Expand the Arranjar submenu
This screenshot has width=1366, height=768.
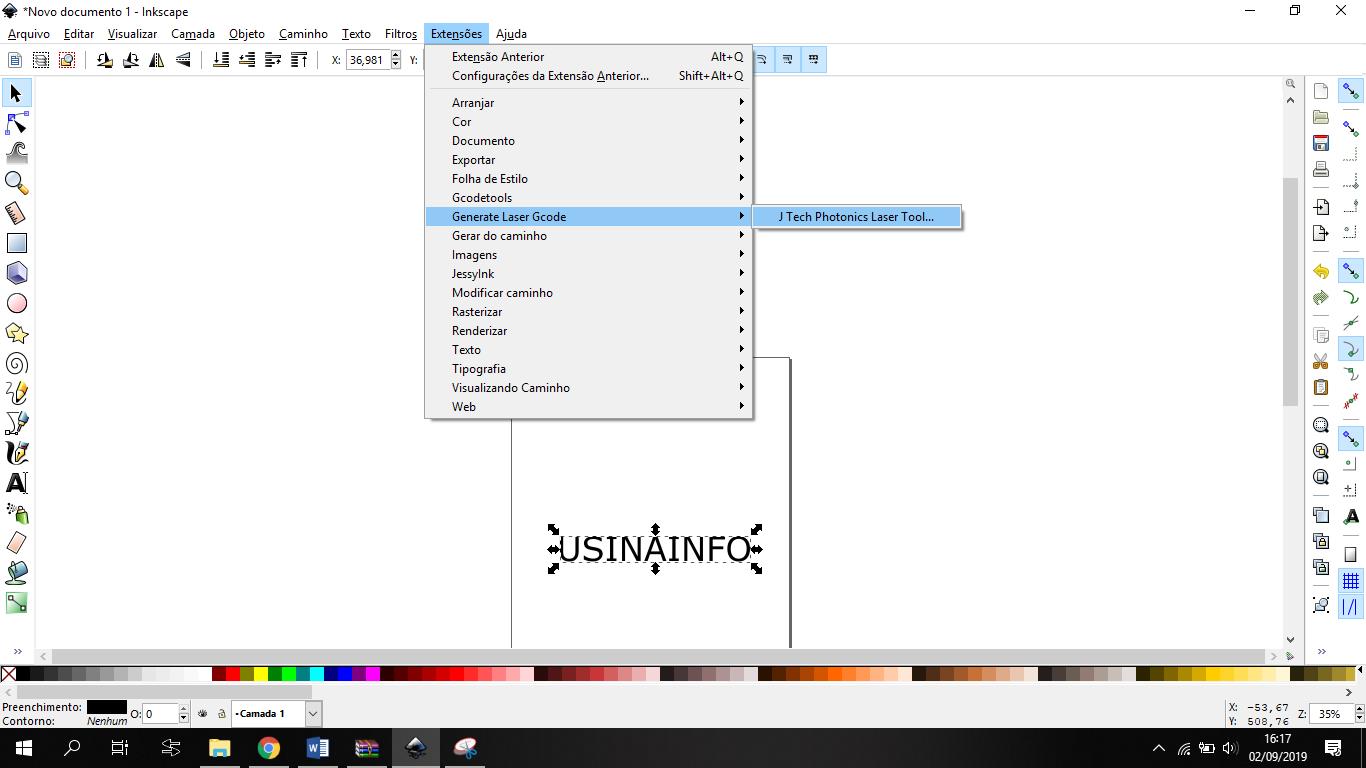[x=589, y=103]
